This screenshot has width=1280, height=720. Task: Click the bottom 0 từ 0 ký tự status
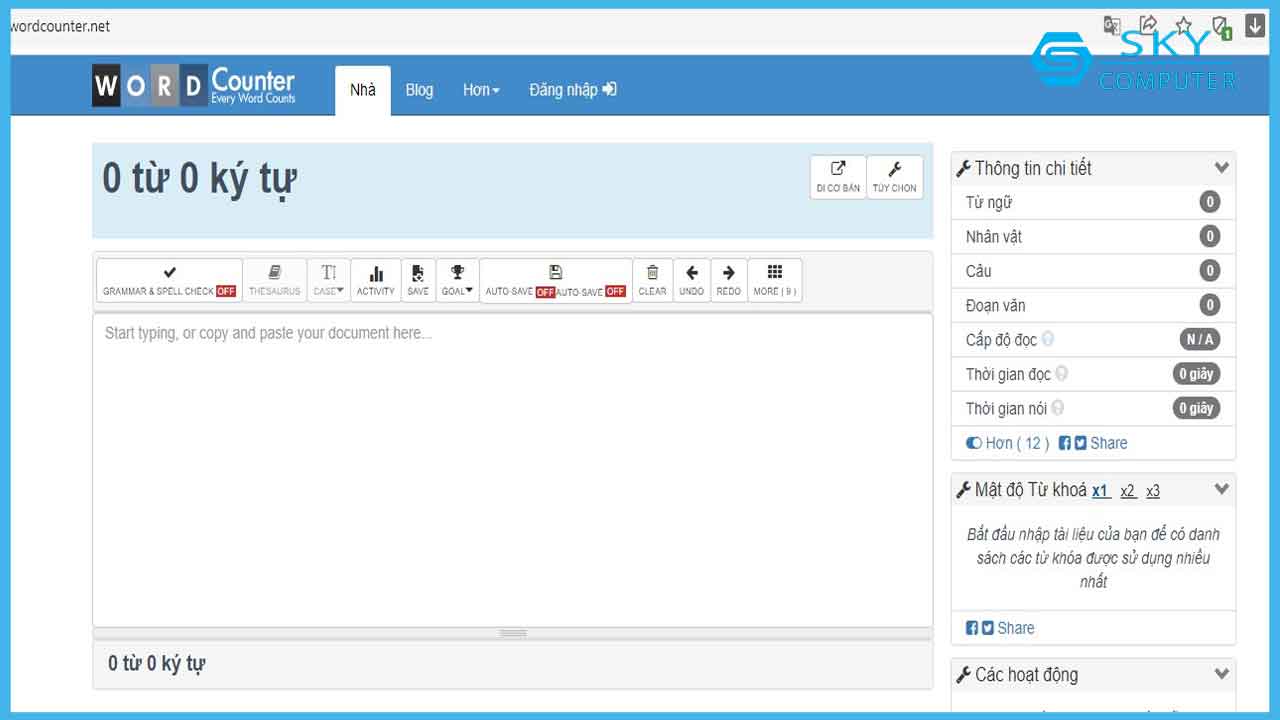click(x=157, y=663)
